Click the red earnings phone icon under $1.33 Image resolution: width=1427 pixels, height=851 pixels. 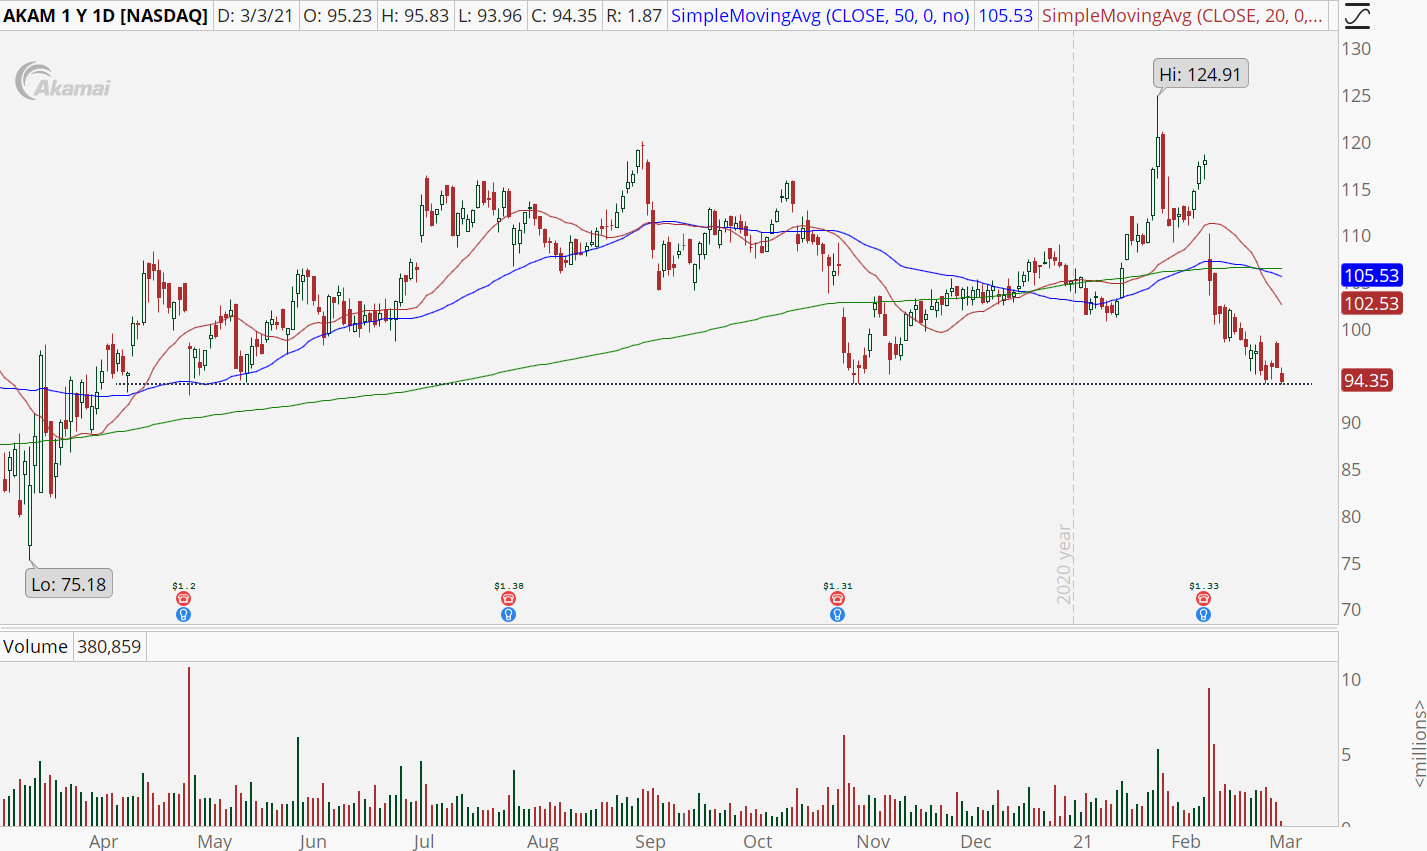[x=1203, y=599]
